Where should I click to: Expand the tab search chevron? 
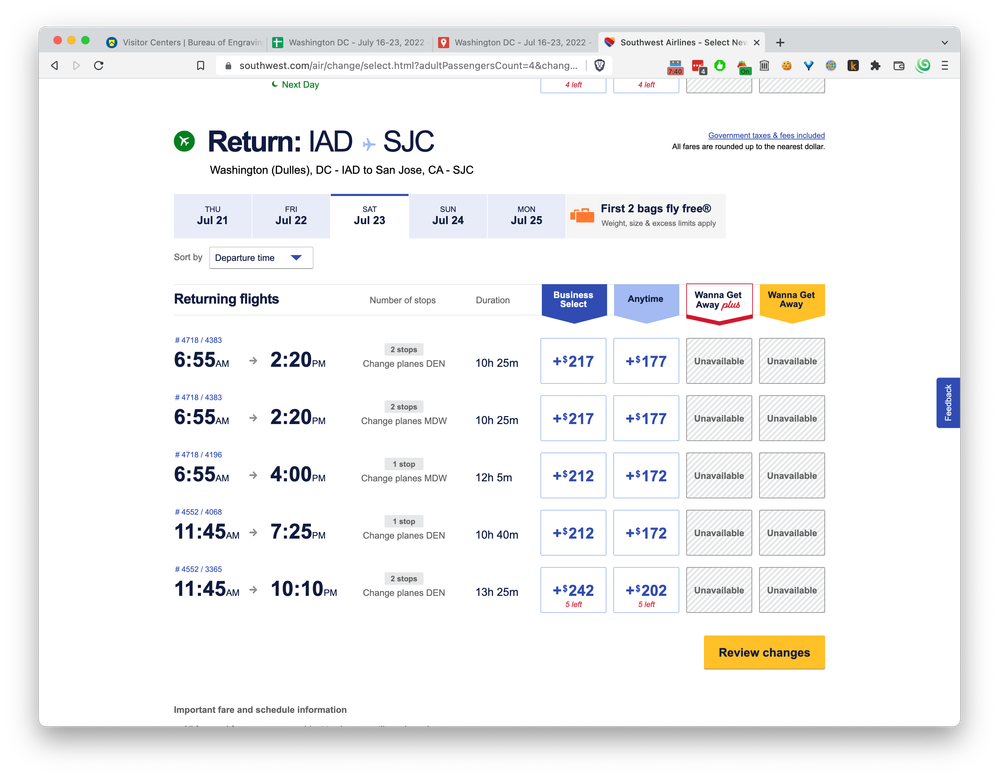pyautogui.click(x=945, y=43)
